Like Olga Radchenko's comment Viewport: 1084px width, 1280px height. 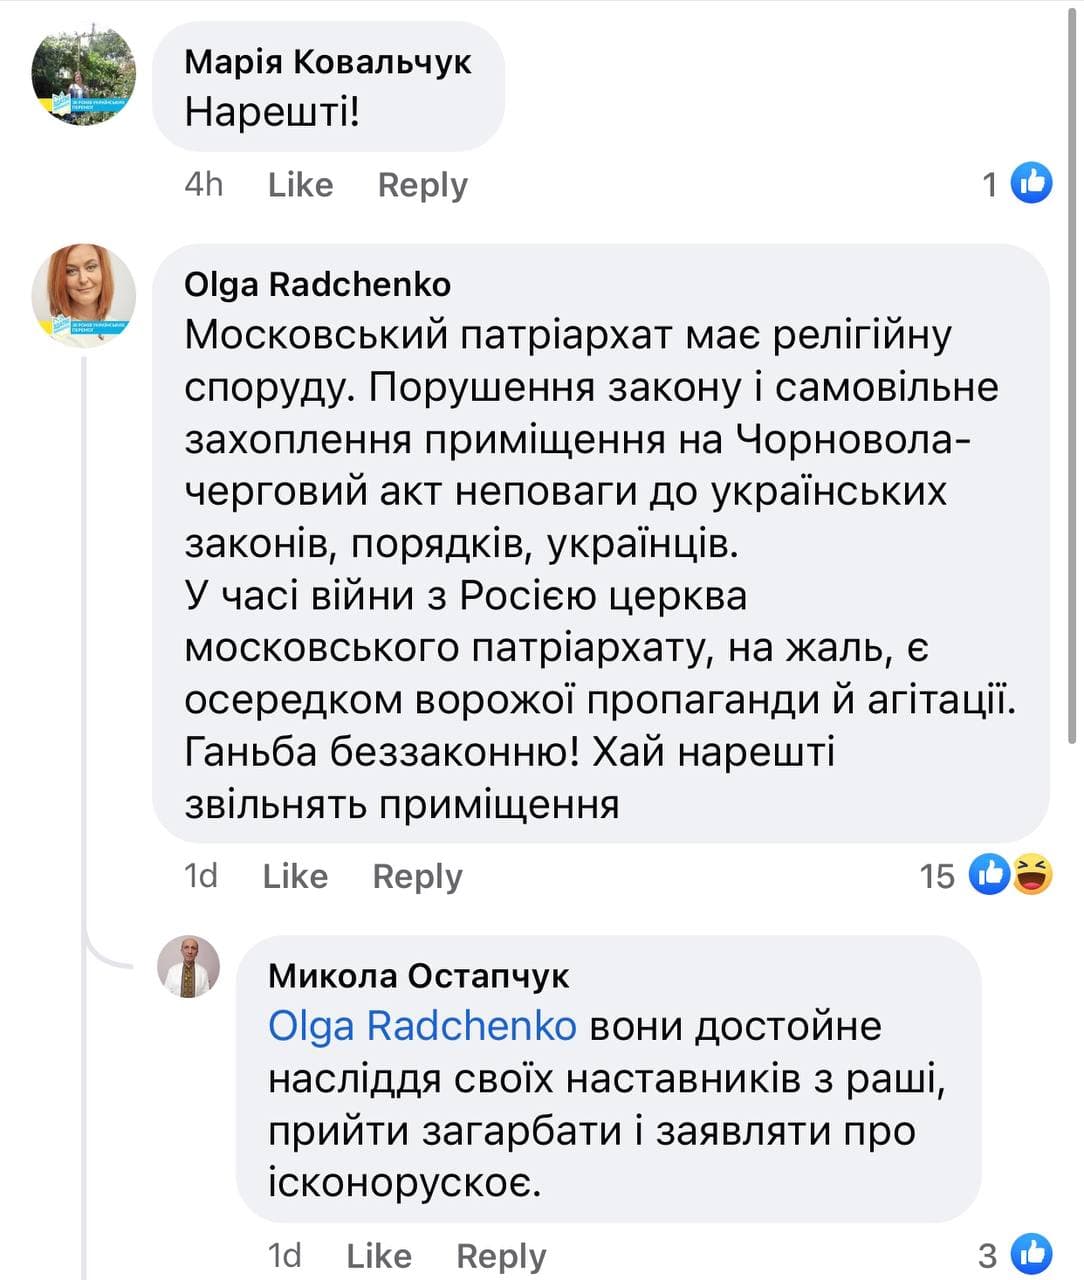295,876
